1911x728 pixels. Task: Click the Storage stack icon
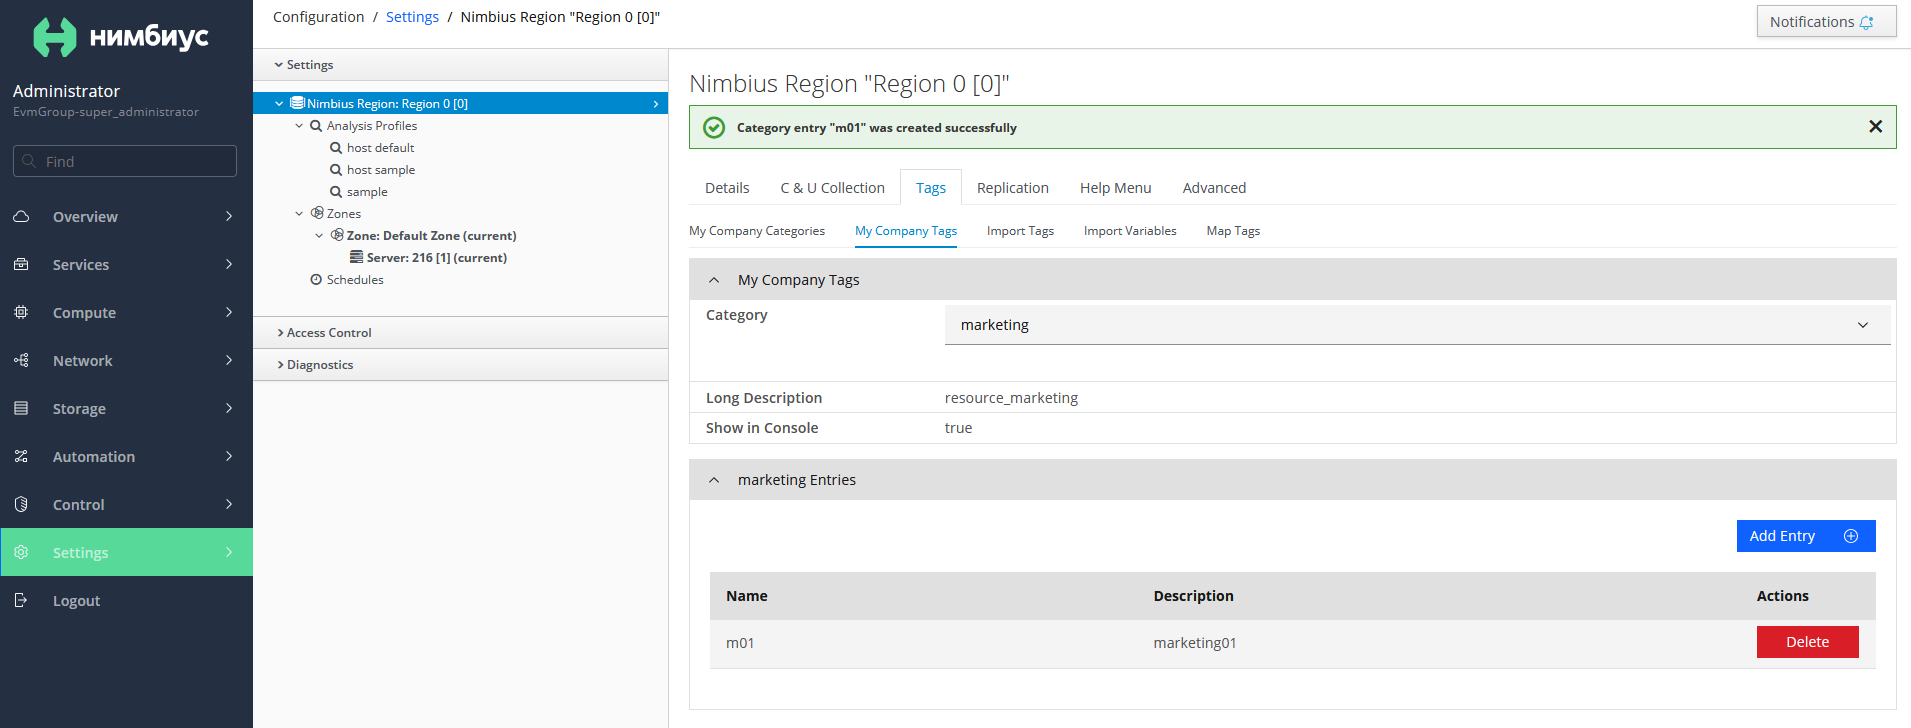(x=21, y=408)
